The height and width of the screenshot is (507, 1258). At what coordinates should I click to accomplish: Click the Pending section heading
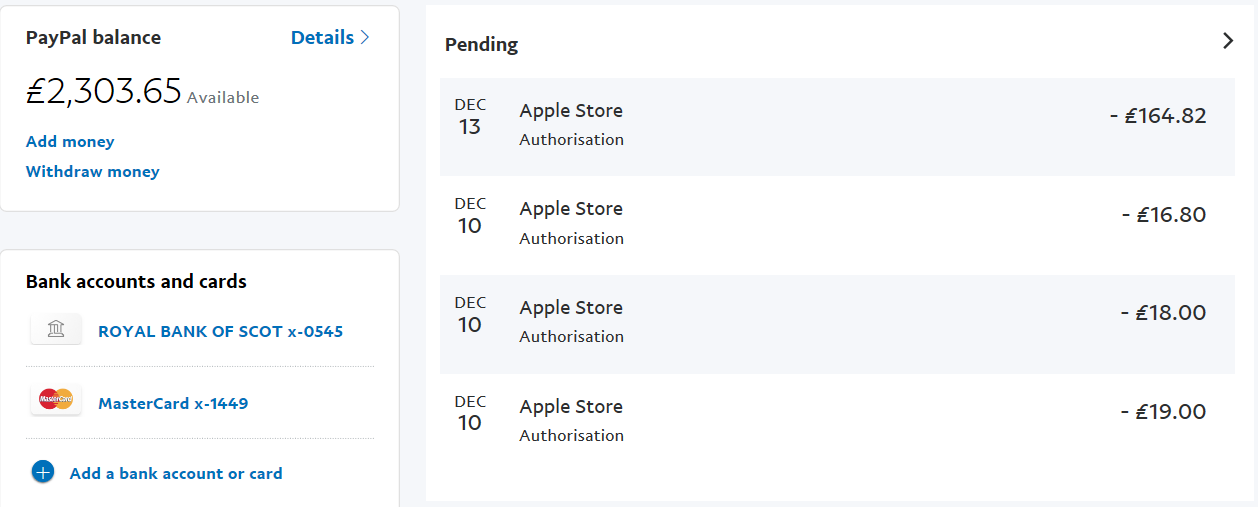point(481,44)
